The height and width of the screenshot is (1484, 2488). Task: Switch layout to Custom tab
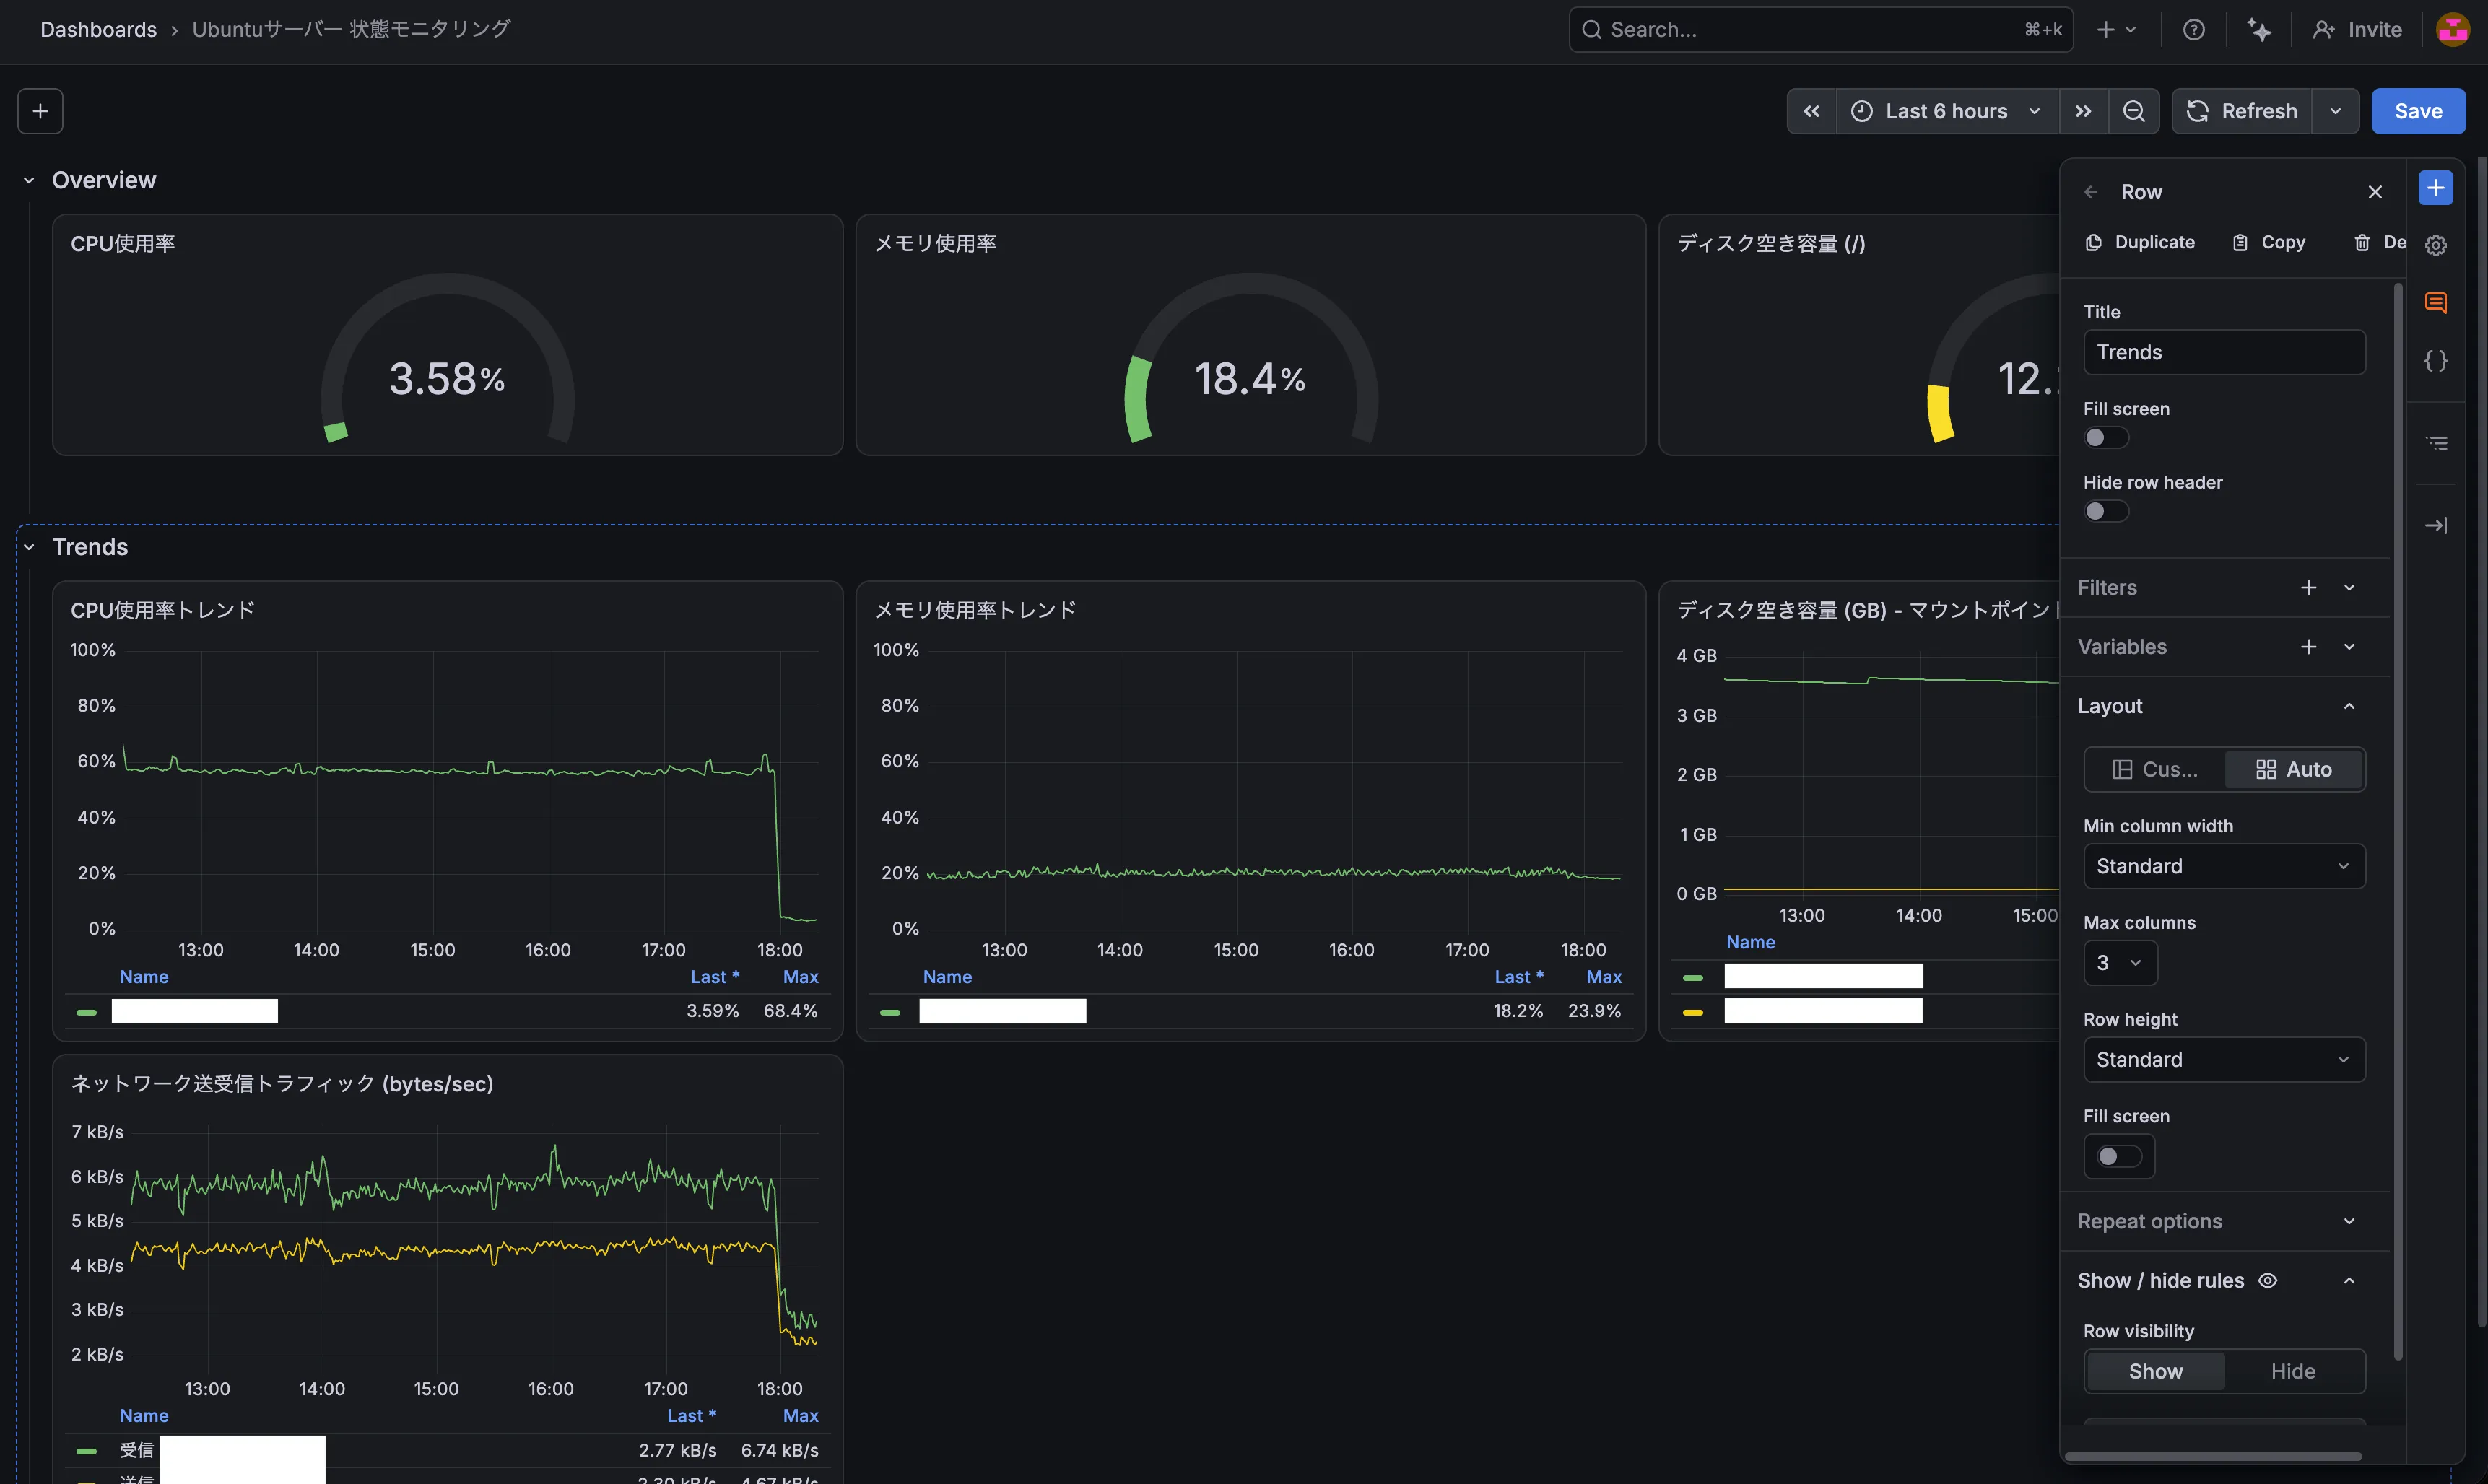click(x=2155, y=769)
